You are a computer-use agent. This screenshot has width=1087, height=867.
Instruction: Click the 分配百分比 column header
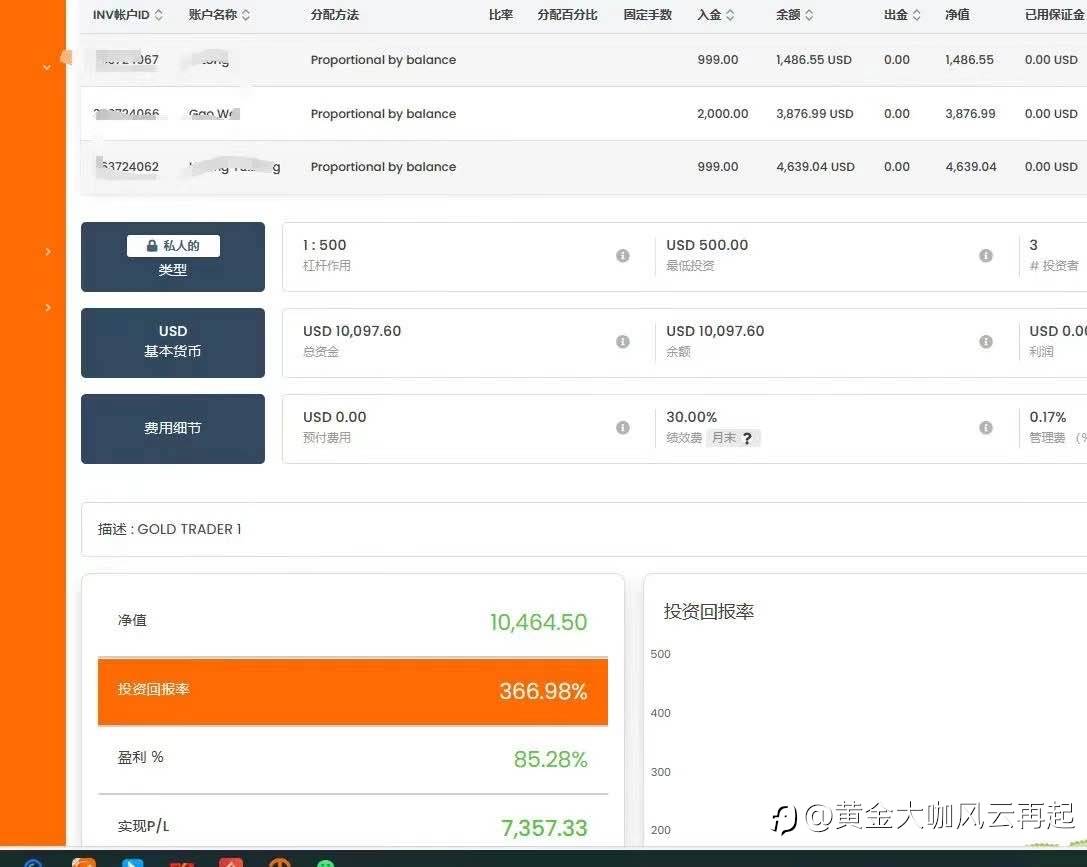point(567,15)
